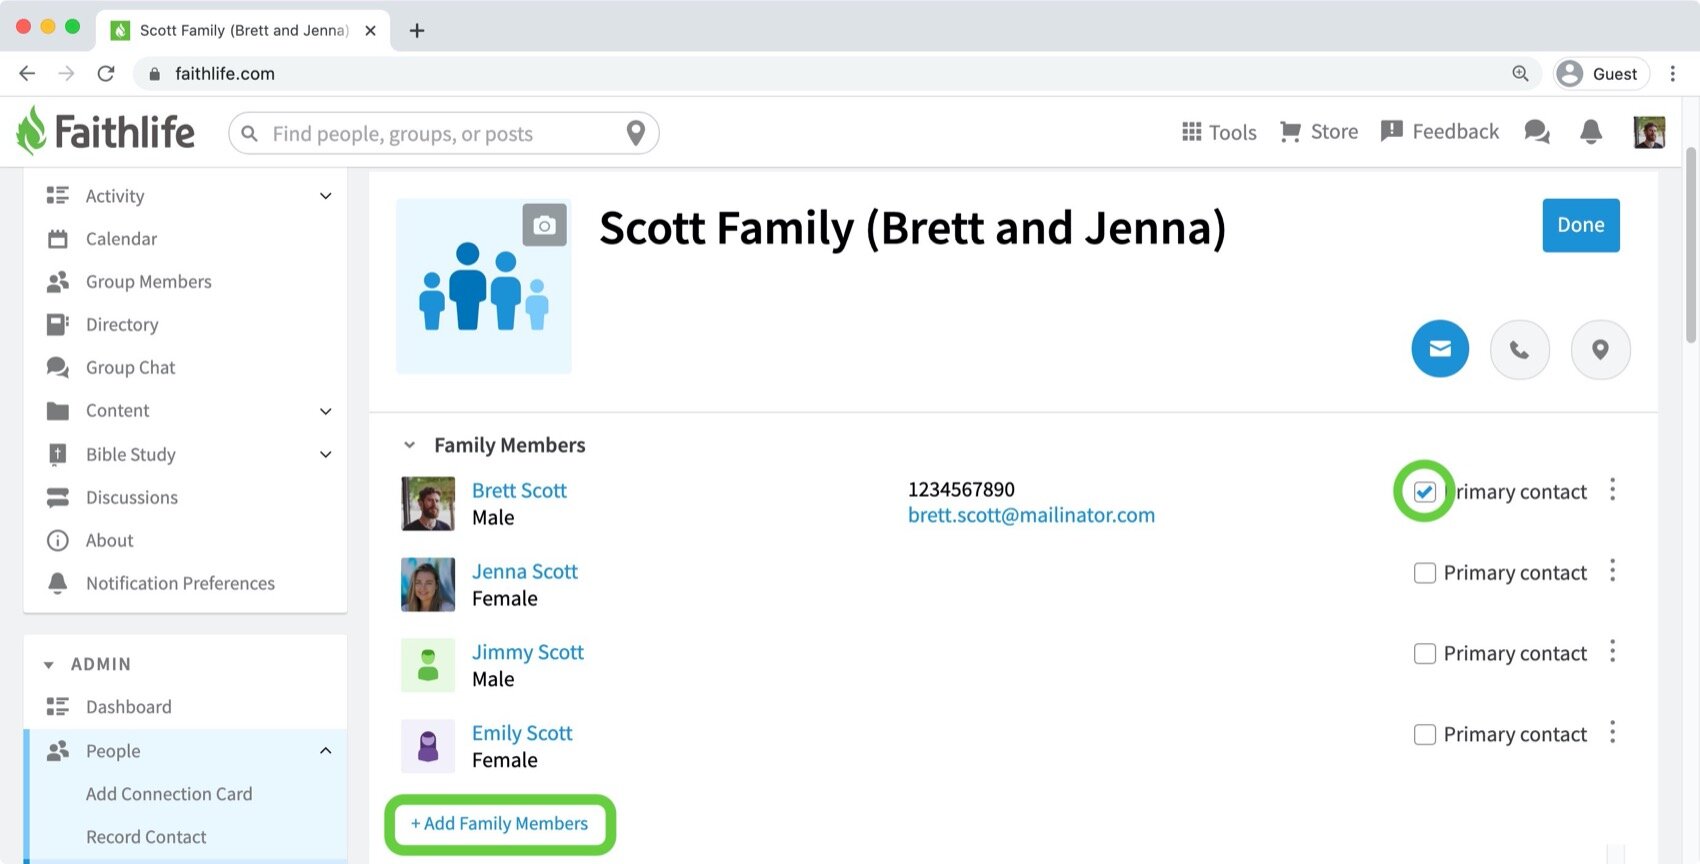The image size is (1700, 864).
Task: Open Emily Scott's profile link
Action: 522,733
